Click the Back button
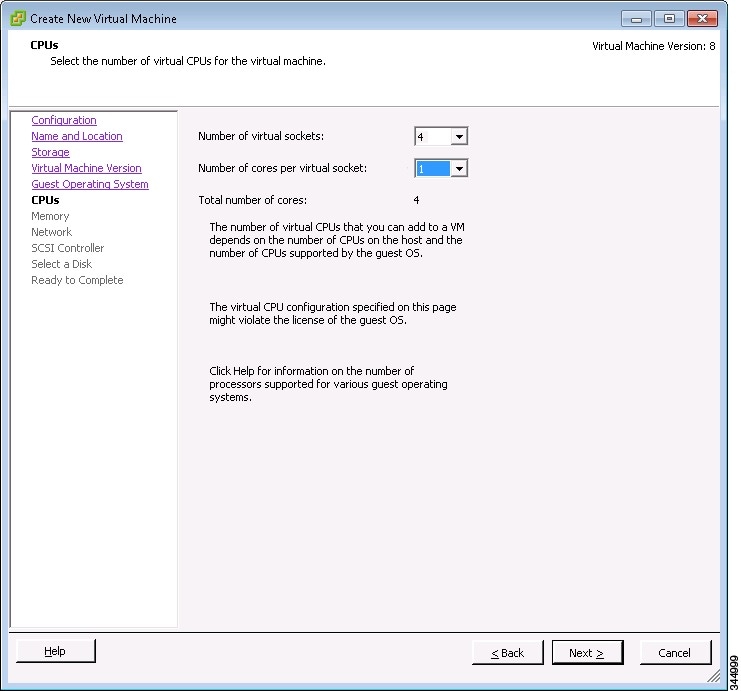 coord(508,653)
